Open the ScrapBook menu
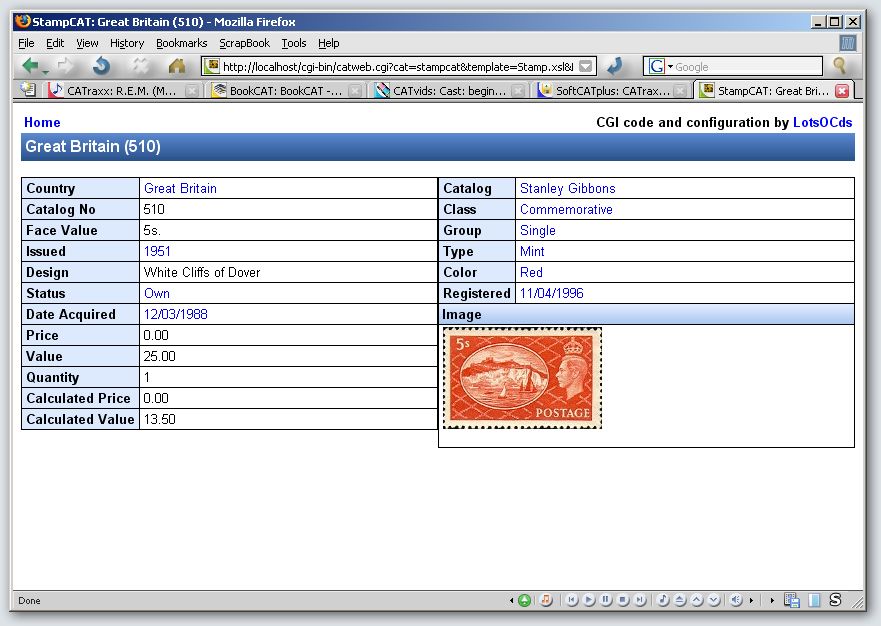Screen dimensions: 881x626 [244, 43]
